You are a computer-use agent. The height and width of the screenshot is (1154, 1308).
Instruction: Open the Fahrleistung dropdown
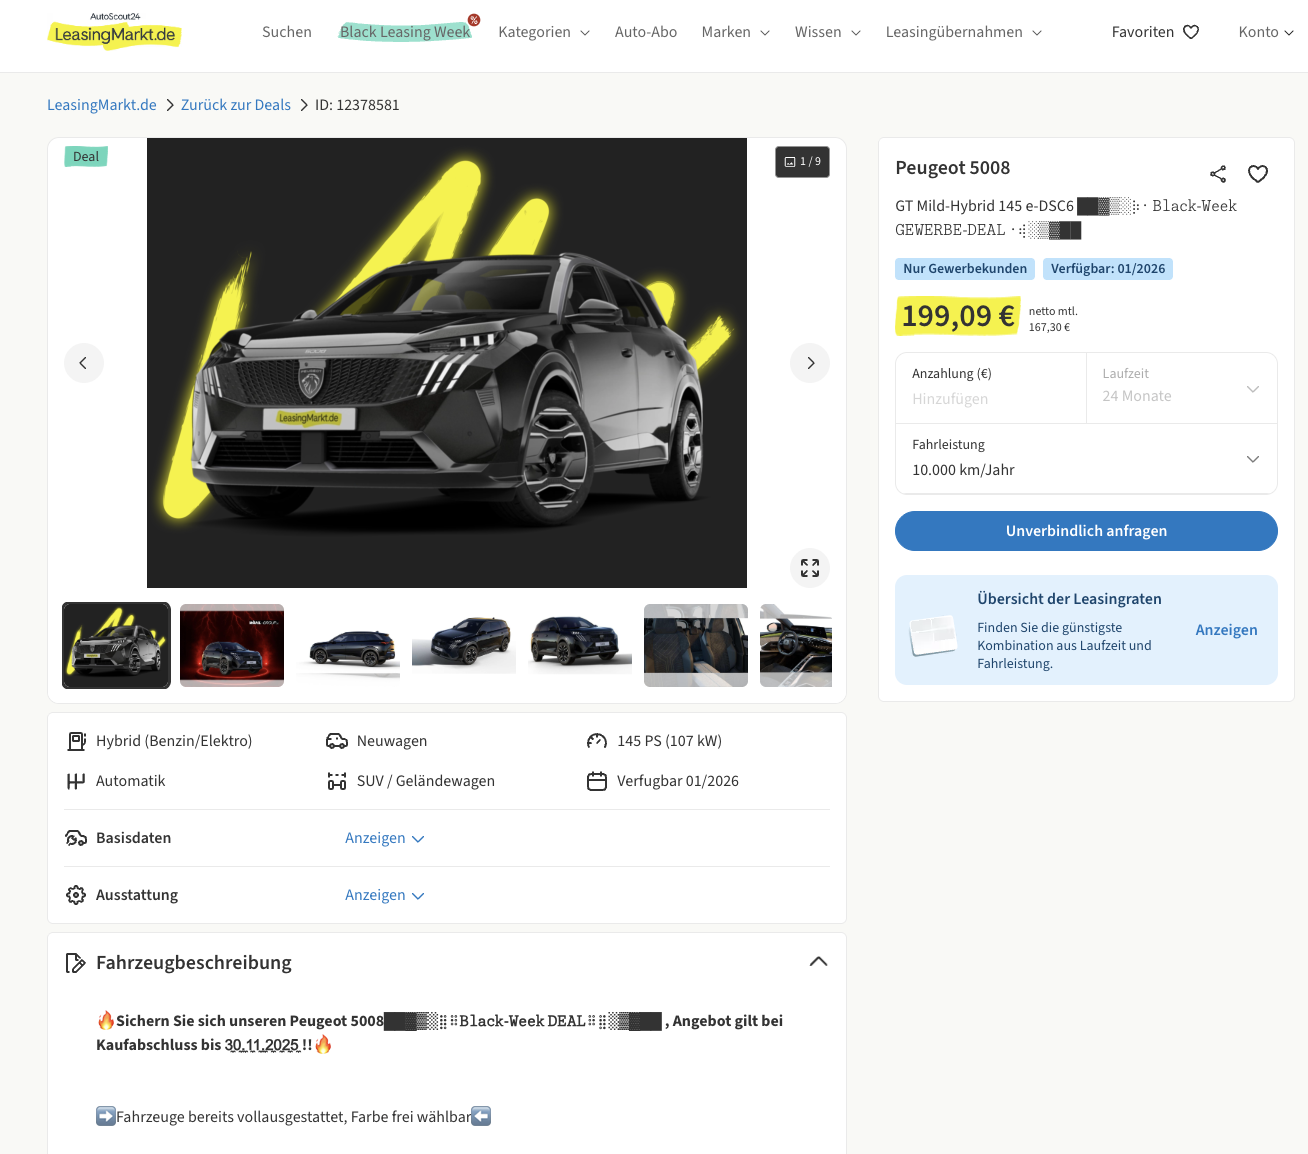tap(1086, 459)
